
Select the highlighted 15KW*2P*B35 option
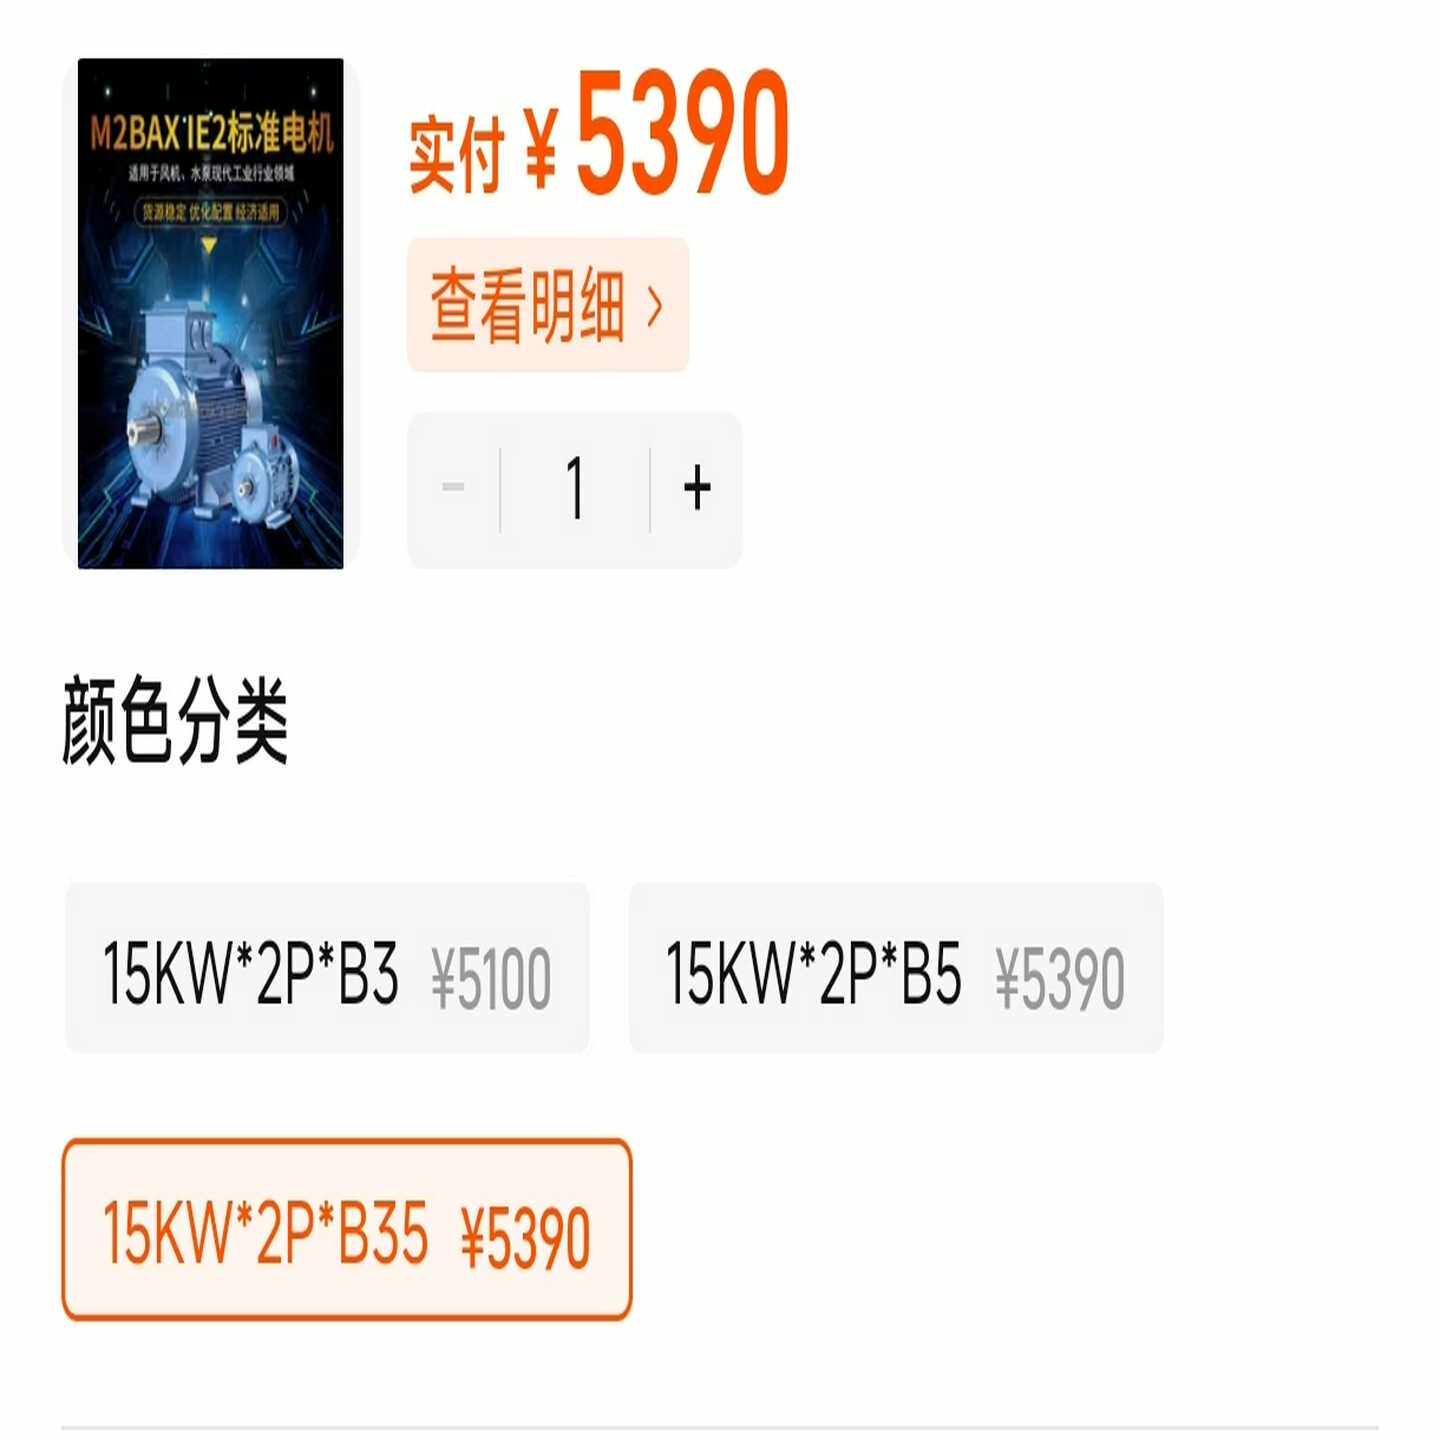(x=347, y=1229)
